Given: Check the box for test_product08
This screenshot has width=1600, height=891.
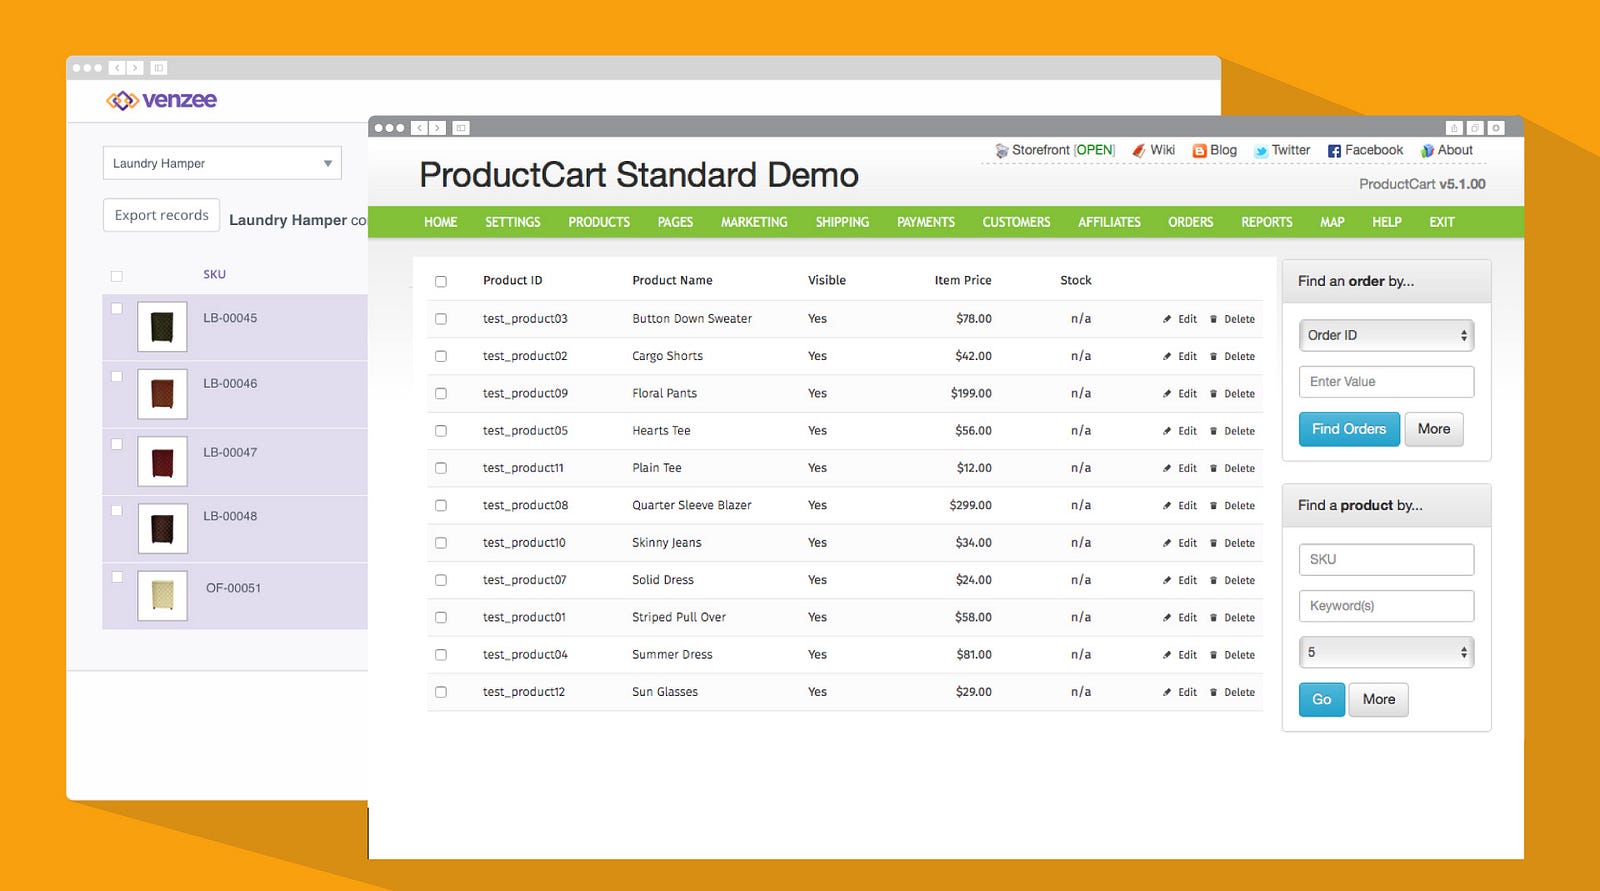Looking at the screenshot, I should pos(441,506).
